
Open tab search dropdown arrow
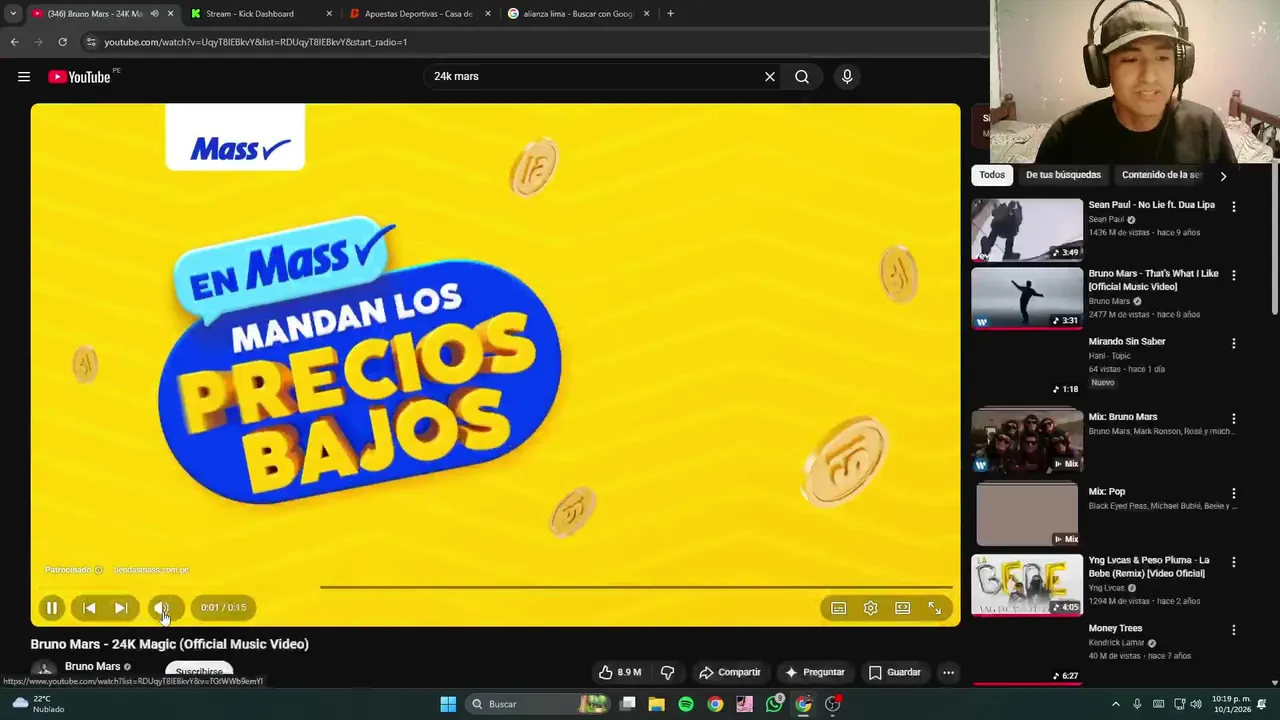[12, 14]
